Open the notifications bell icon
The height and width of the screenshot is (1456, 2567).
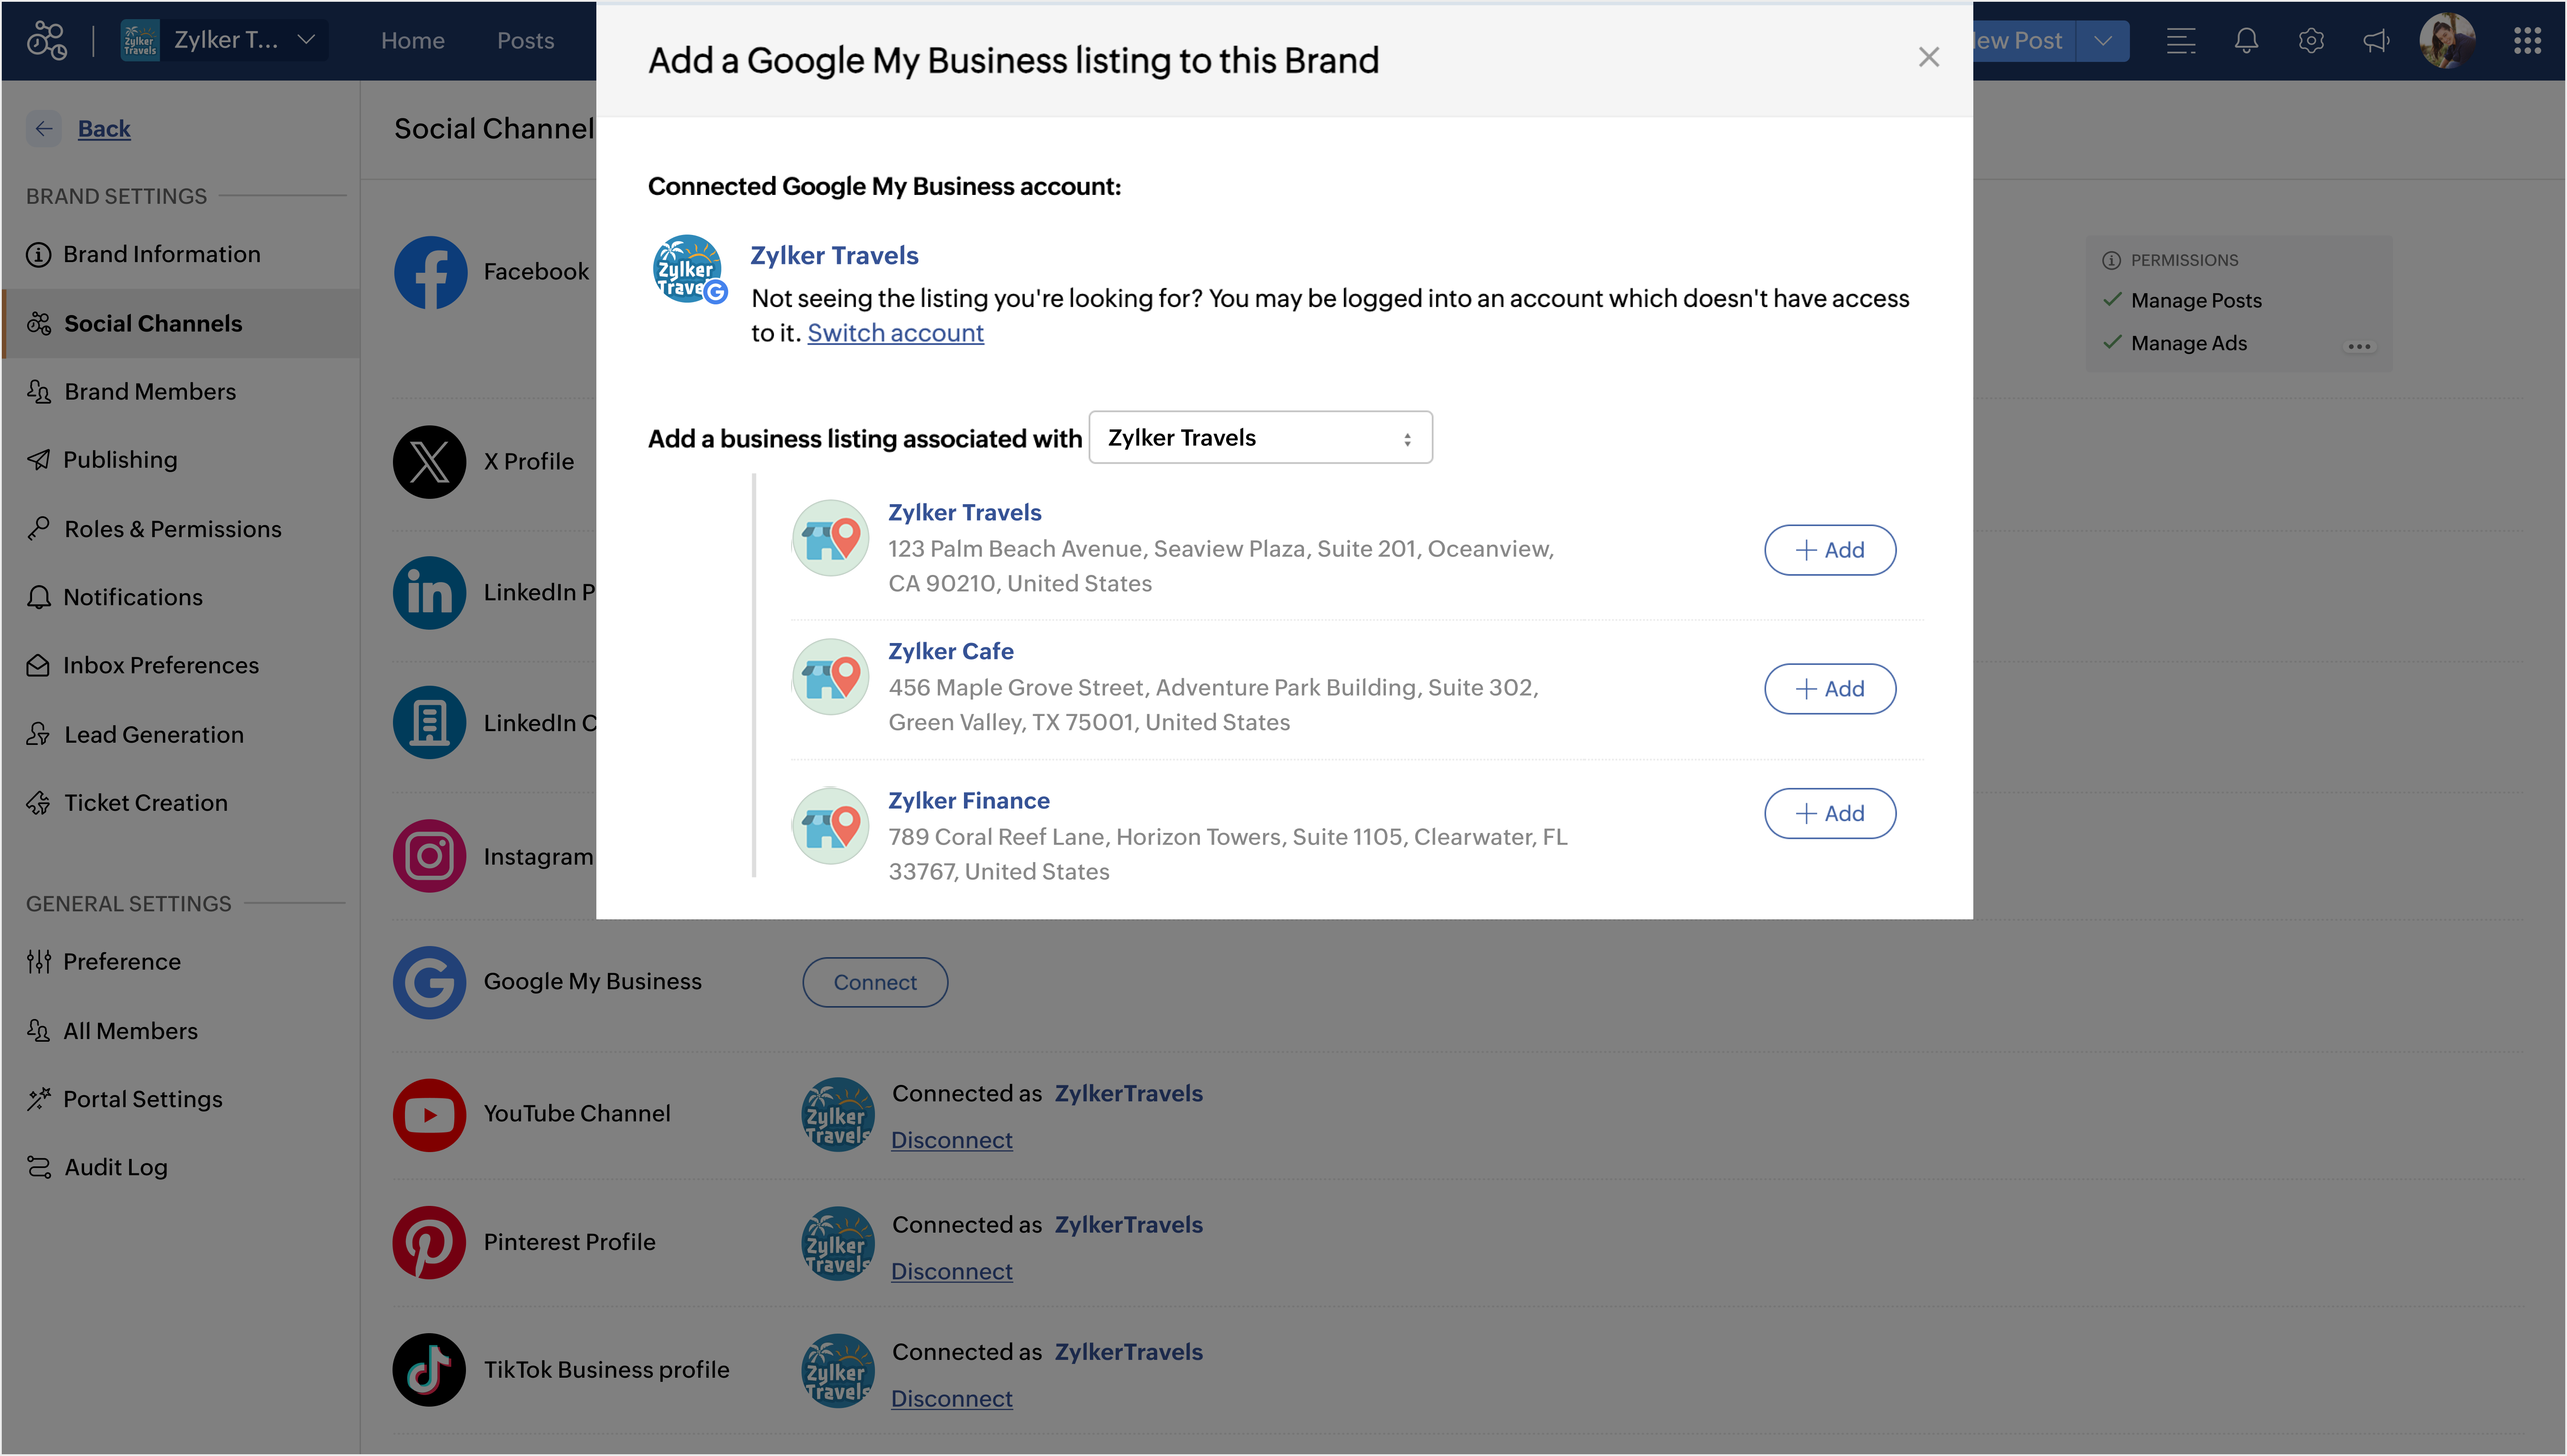pyautogui.click(x=2246, y=40)
